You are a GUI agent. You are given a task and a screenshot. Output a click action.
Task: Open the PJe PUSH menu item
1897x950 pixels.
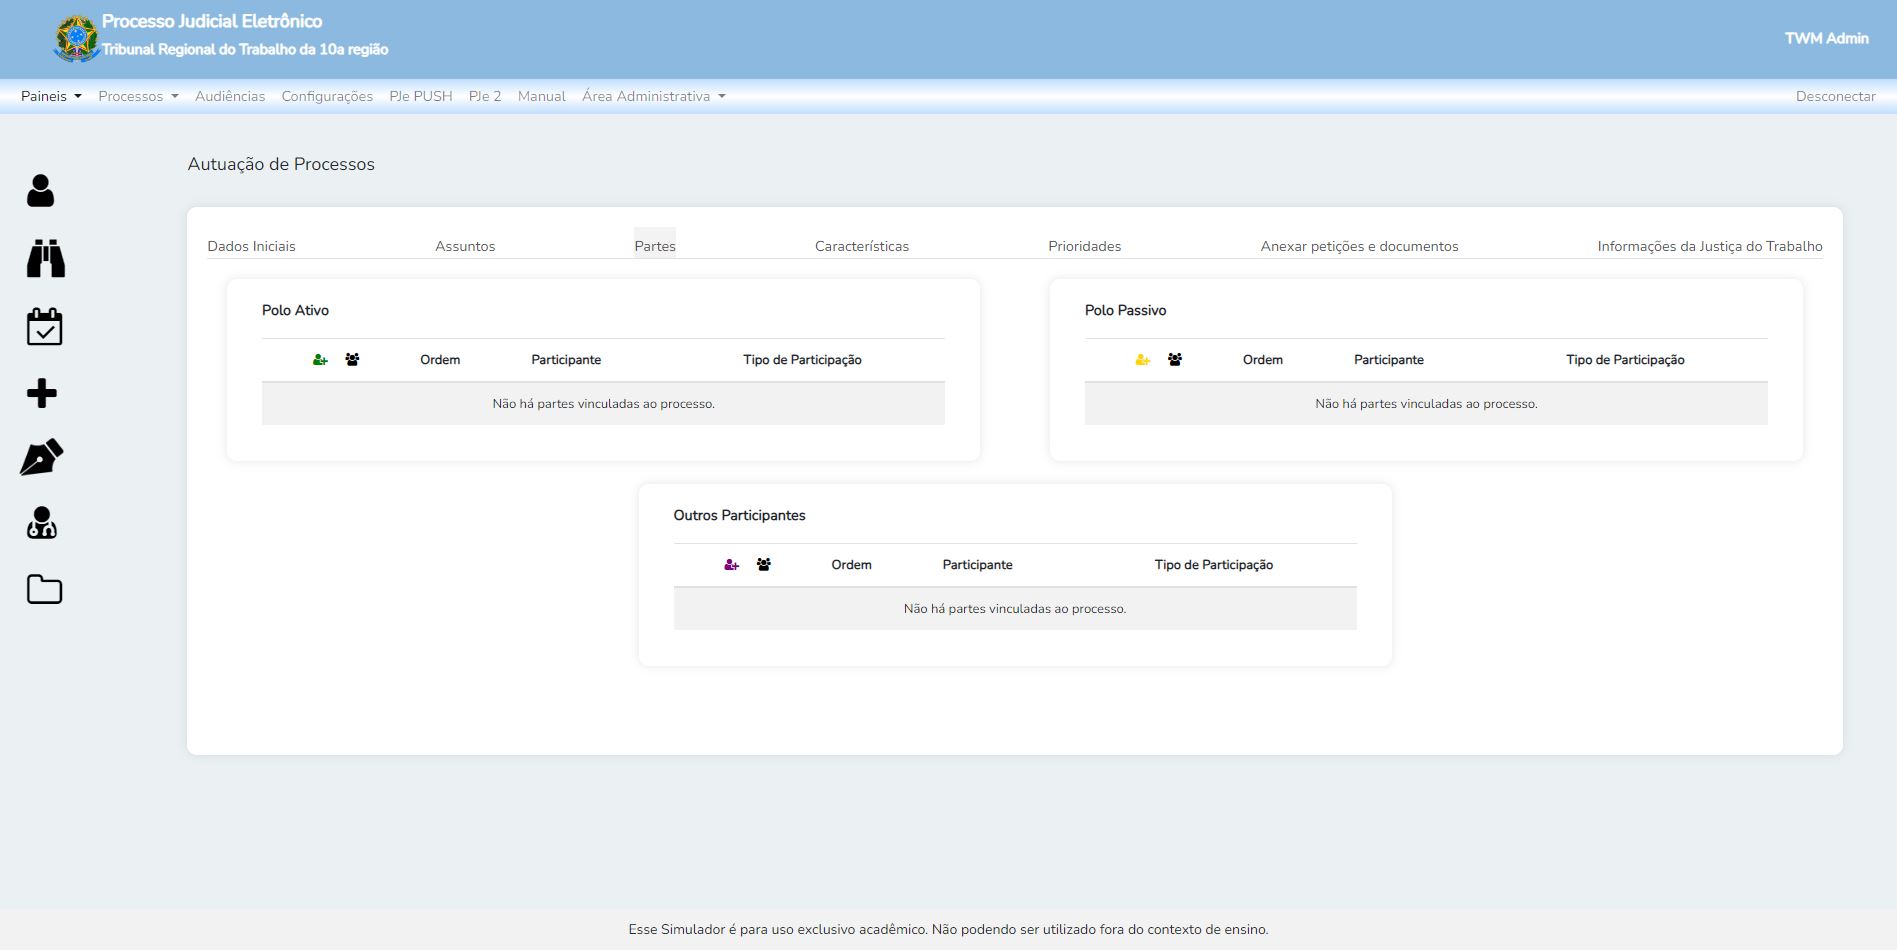[421, 96]
